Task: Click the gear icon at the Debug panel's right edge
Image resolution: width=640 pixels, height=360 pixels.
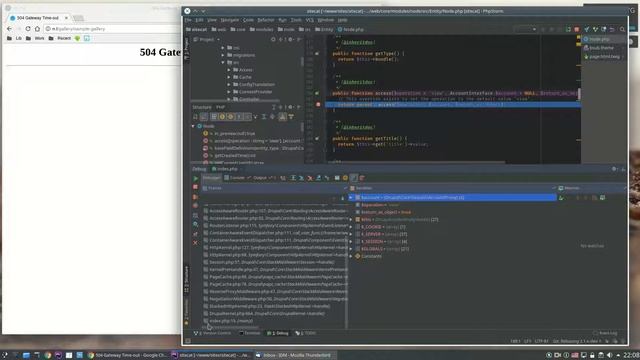Action: pos(614,169)
